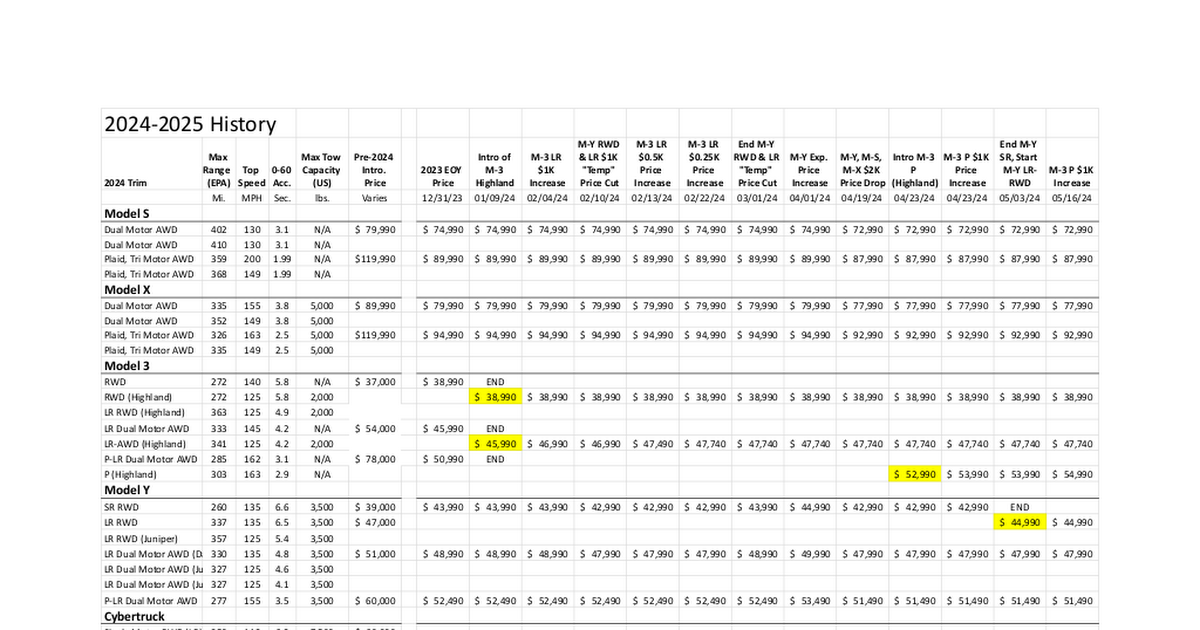This screenshot has height=630, width=1200.
Task: Click the '2023 EOY Price' header
Action: [x=443, y=177]
